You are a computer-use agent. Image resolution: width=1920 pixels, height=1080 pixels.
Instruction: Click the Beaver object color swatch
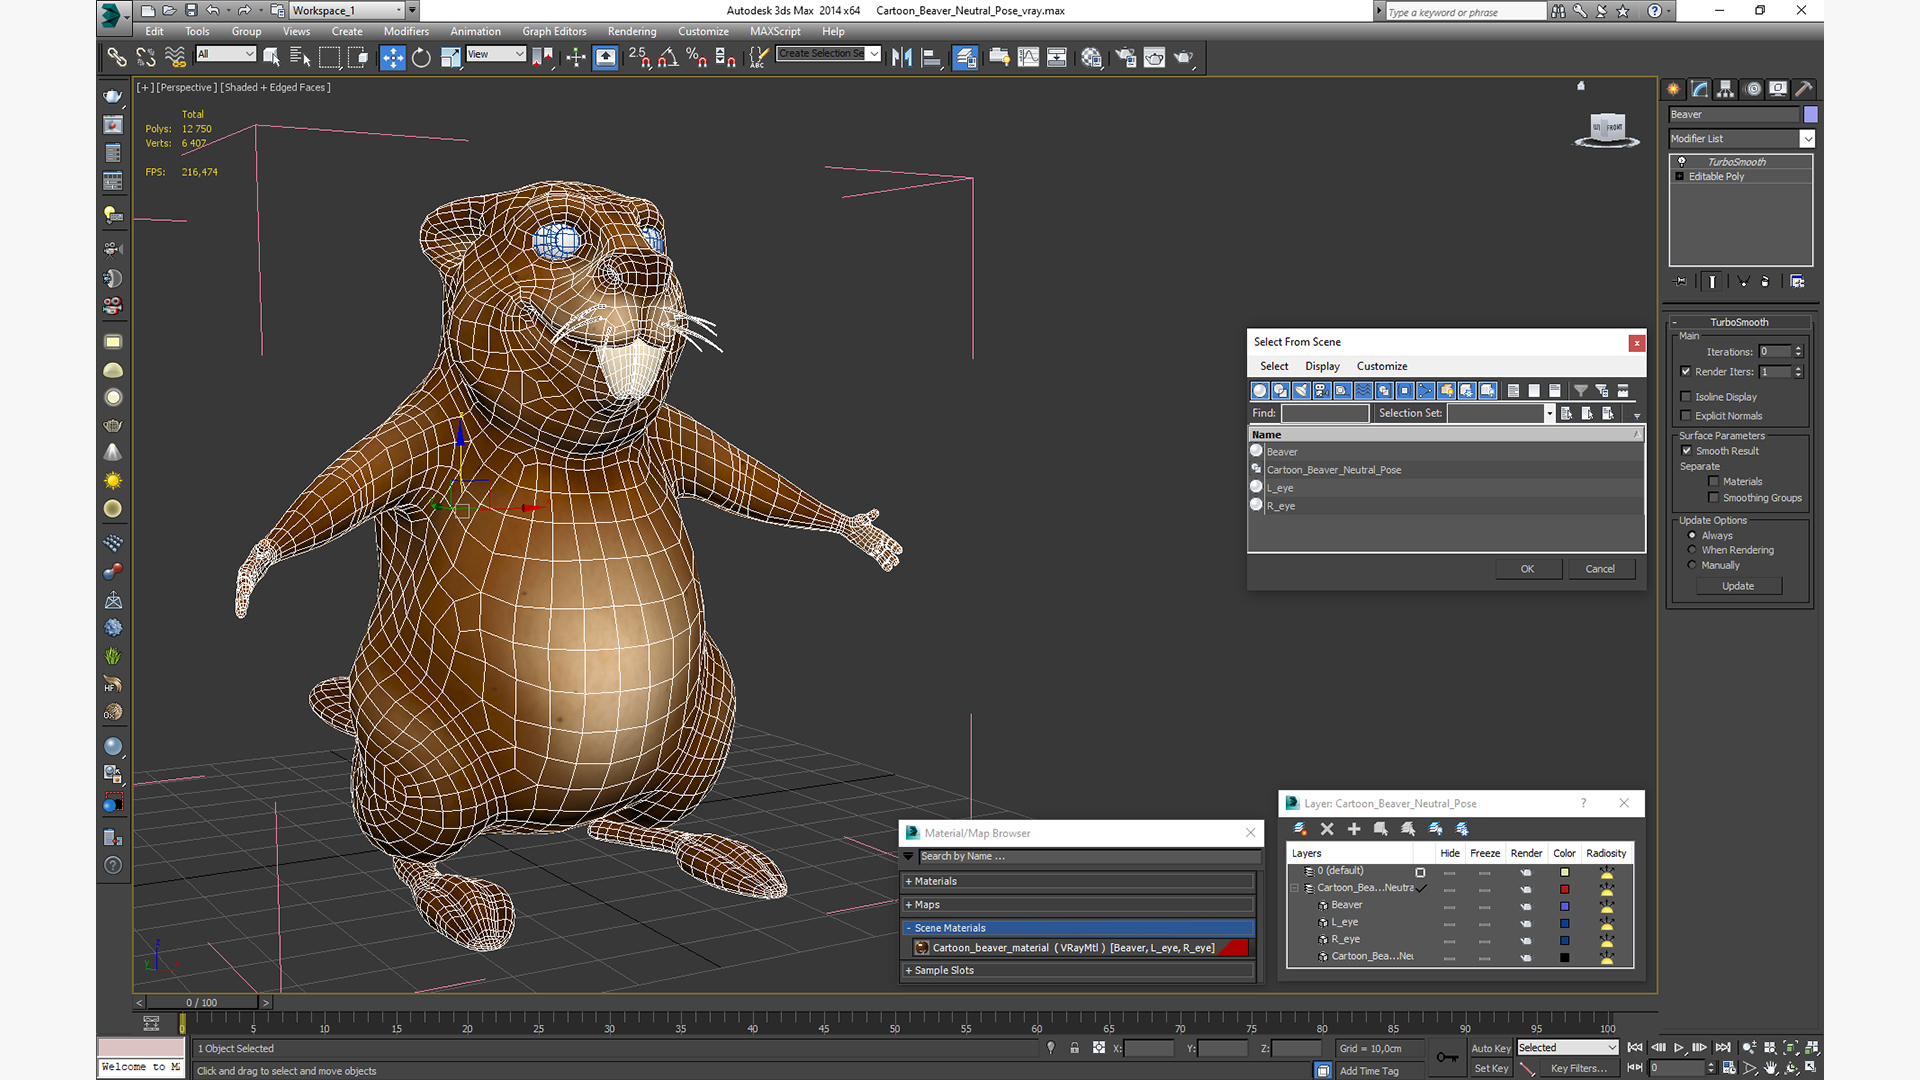click(x=1811, y=115)
